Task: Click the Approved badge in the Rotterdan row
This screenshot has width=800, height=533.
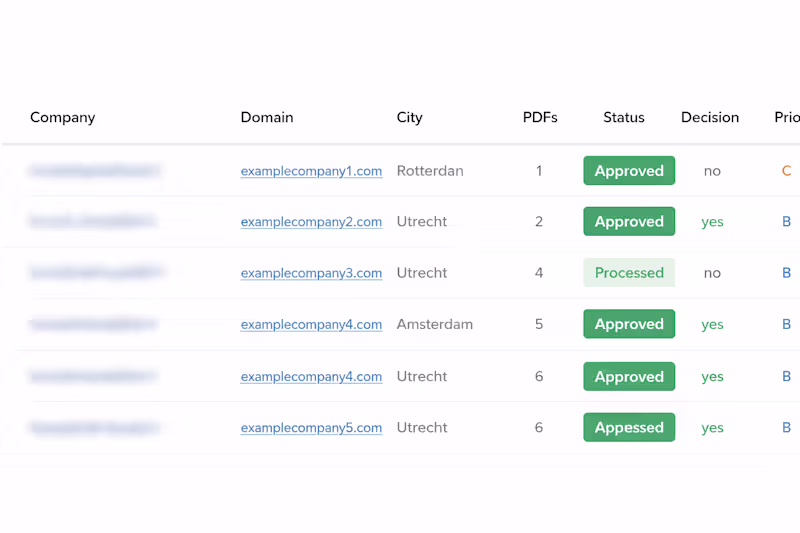Action: click(629, 171)
